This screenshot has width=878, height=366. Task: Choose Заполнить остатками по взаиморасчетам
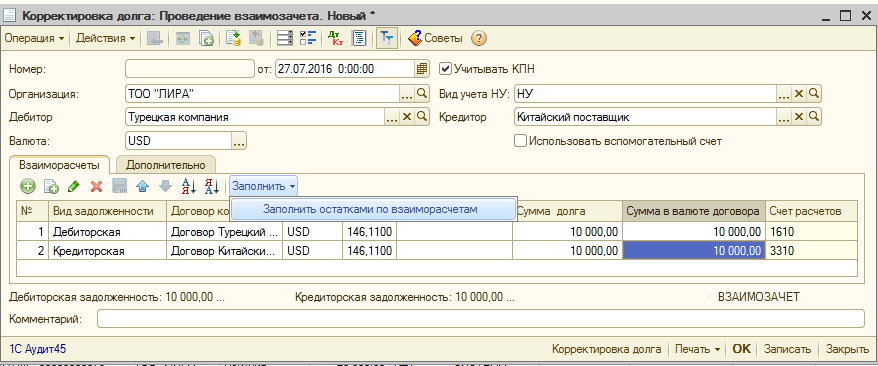point(373,209)
